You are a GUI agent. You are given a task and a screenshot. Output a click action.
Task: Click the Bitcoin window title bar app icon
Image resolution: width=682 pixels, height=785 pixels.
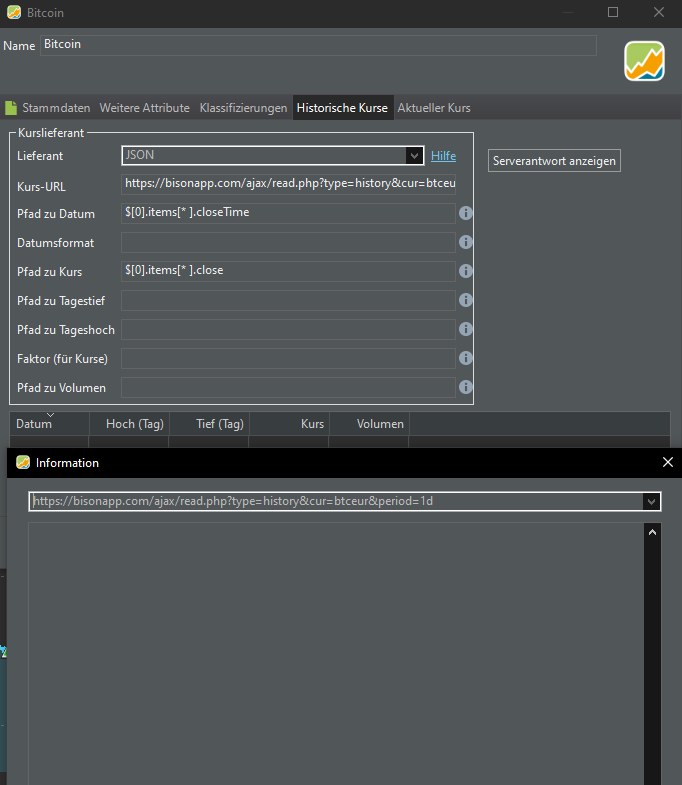[x=14, y=13]
